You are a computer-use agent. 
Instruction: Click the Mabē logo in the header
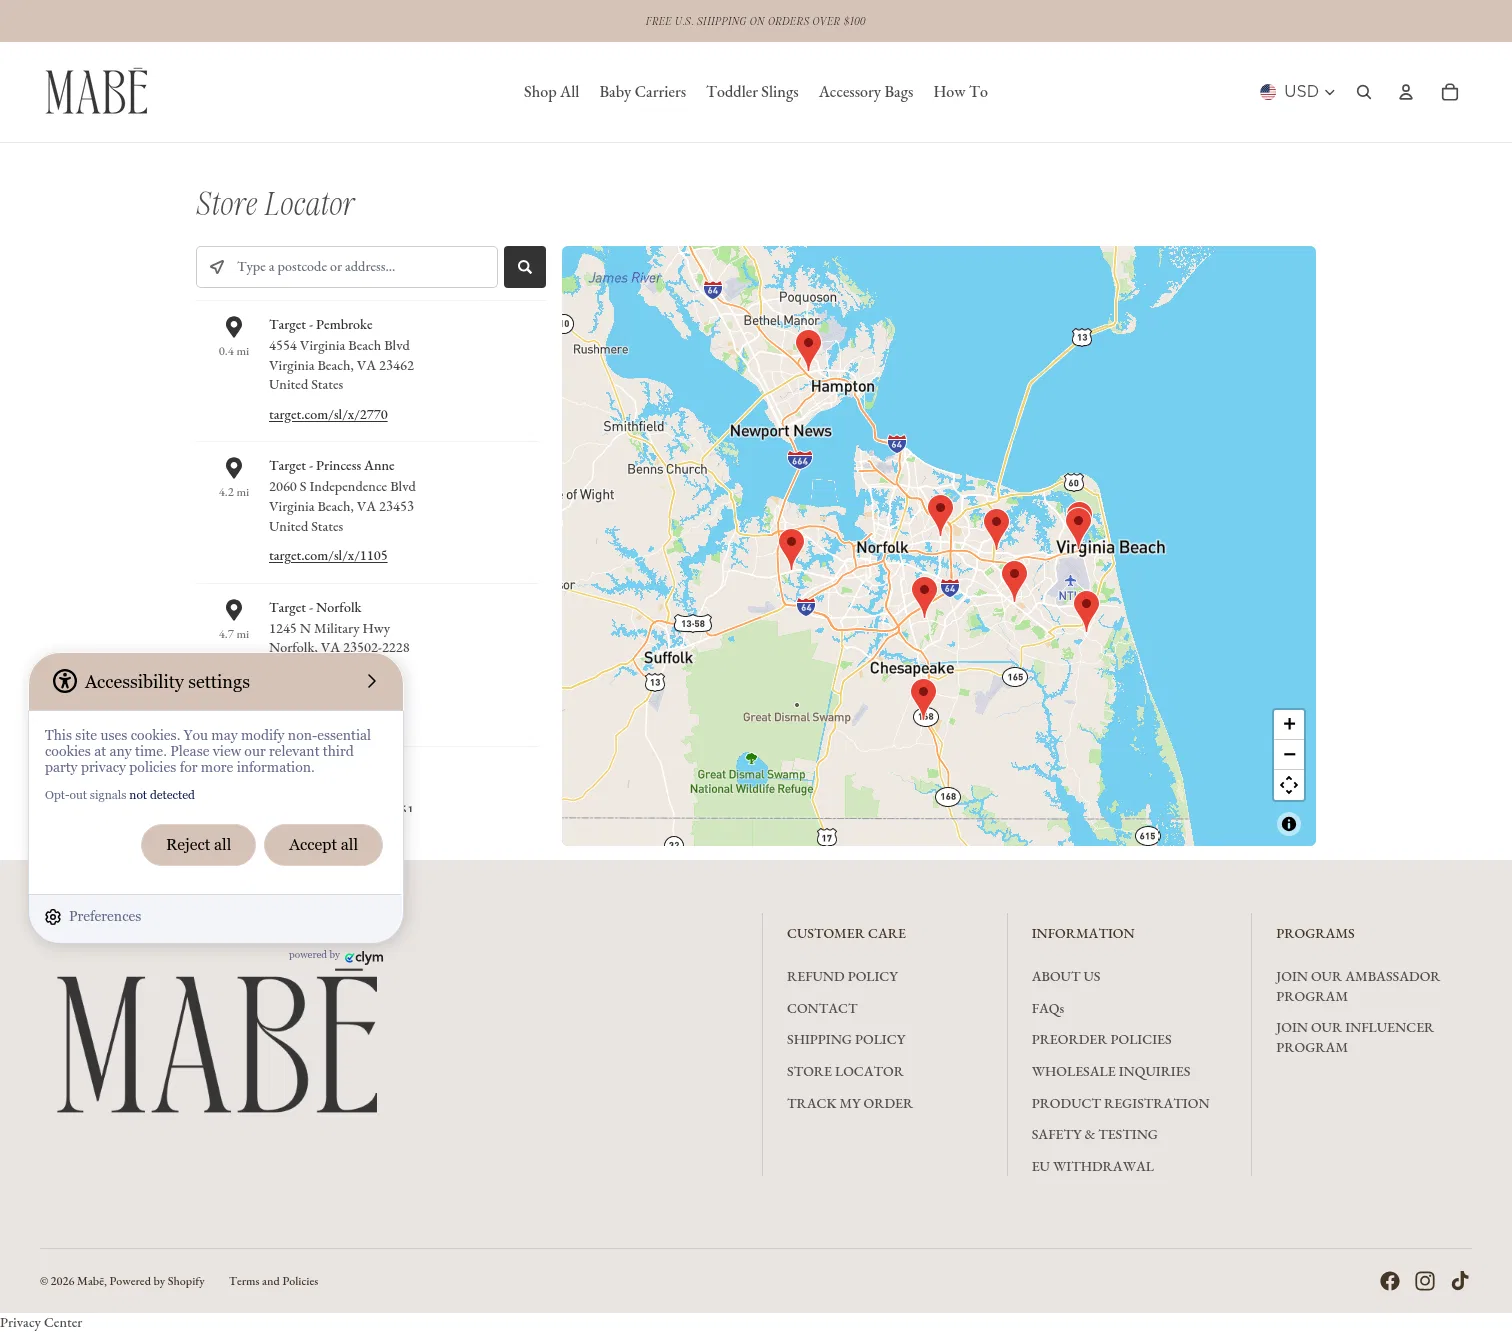[x=97, y=91]
